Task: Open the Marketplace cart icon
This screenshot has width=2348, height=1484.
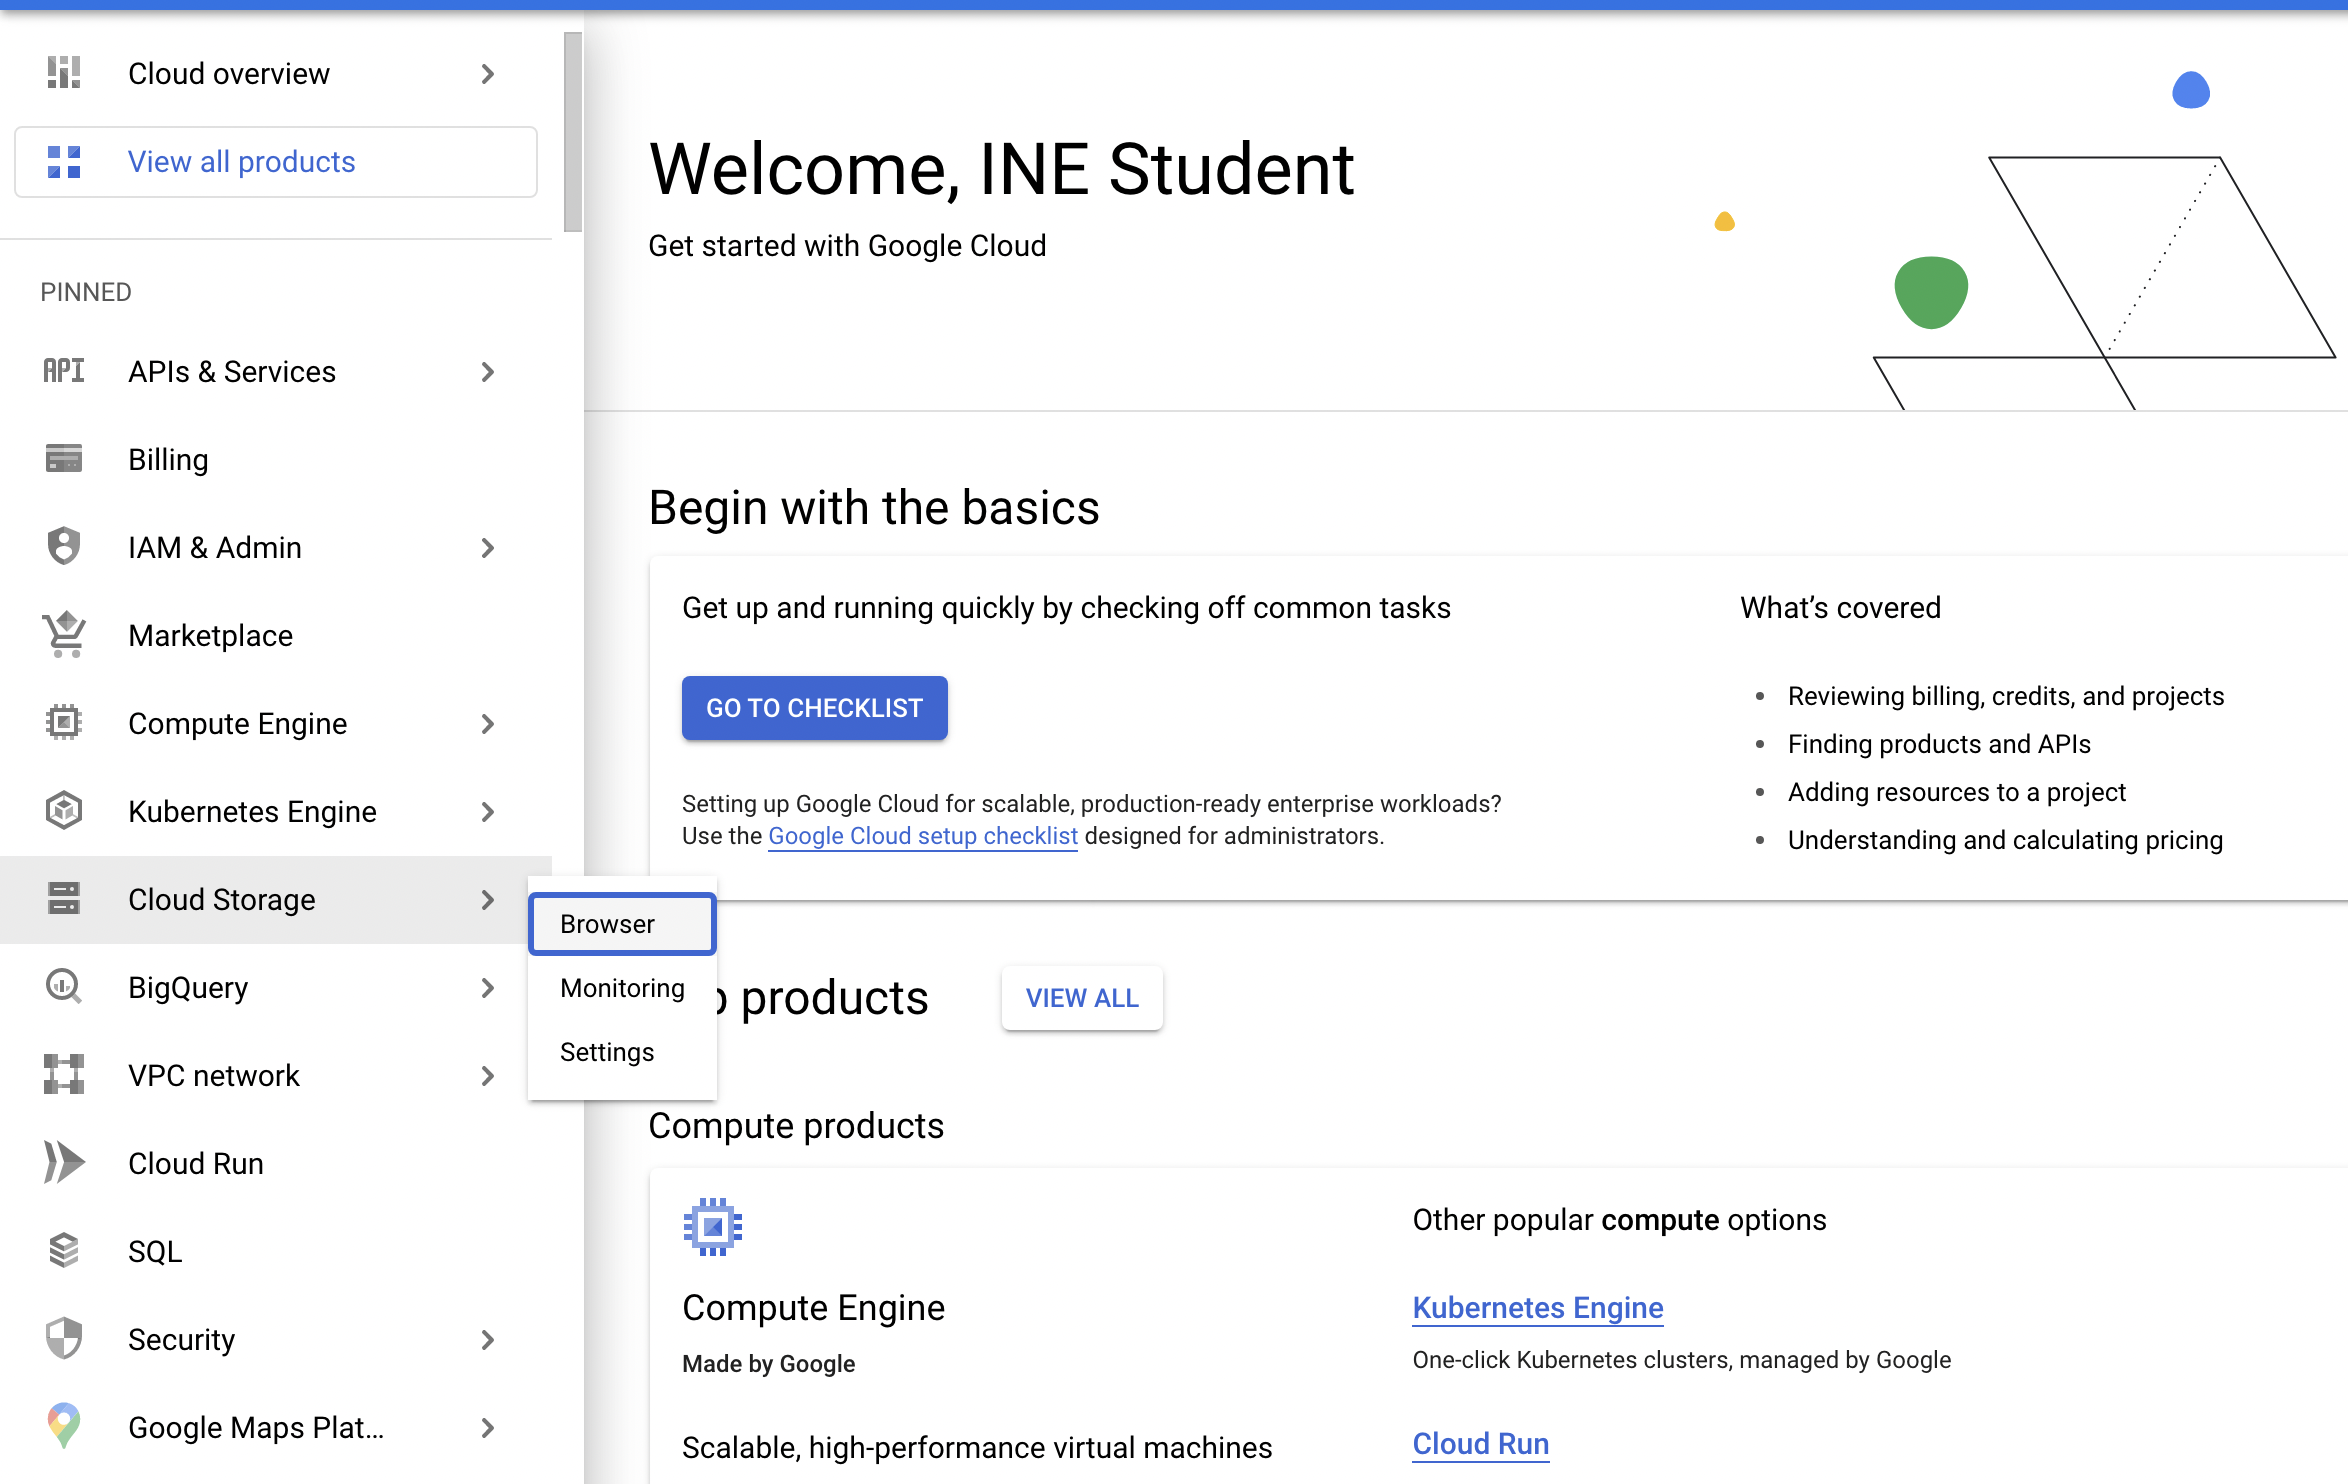Action: tap(62, 635)
